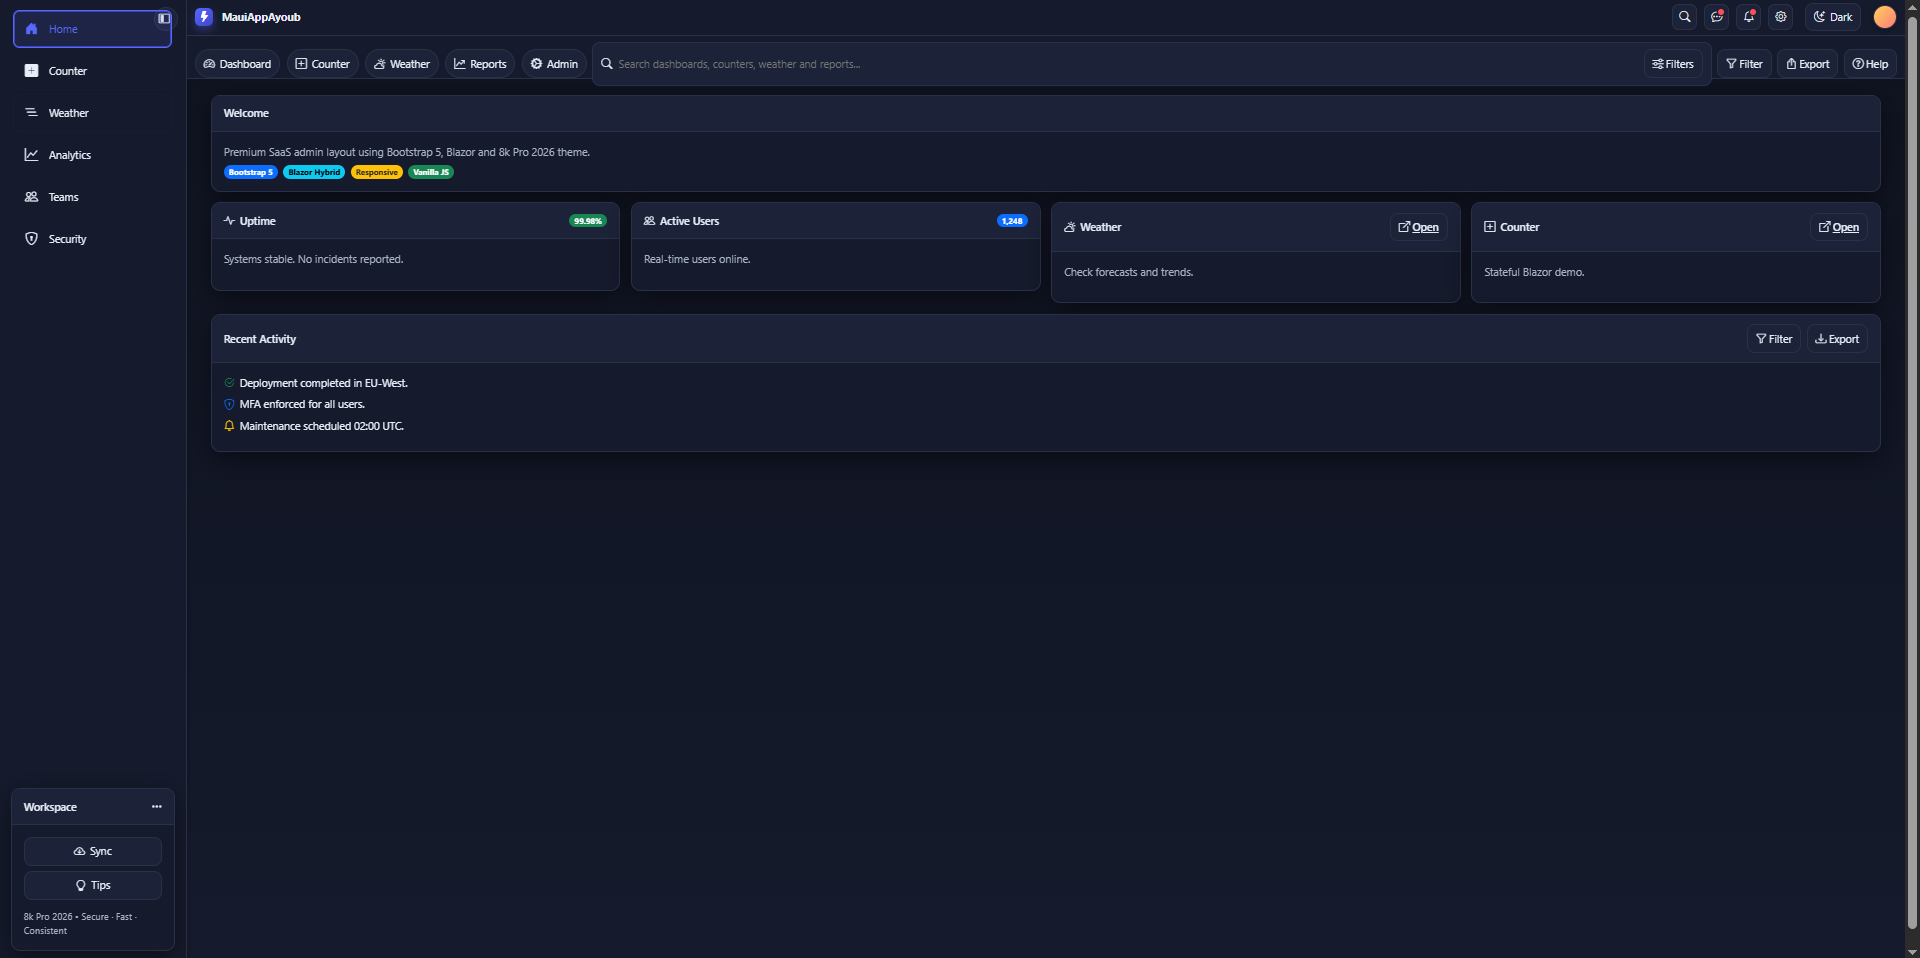The width and height of the screenshot is (1920, 958).
Task: Click the MauiAppAyoub lightning logo
Action: click(x=204, y=17)
